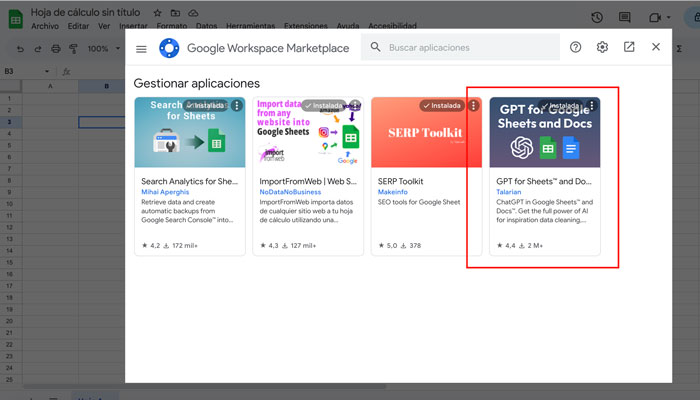Select row 10 header in Sheets
The height and width of the screenshot is (400, 700).
pos(9,204)
